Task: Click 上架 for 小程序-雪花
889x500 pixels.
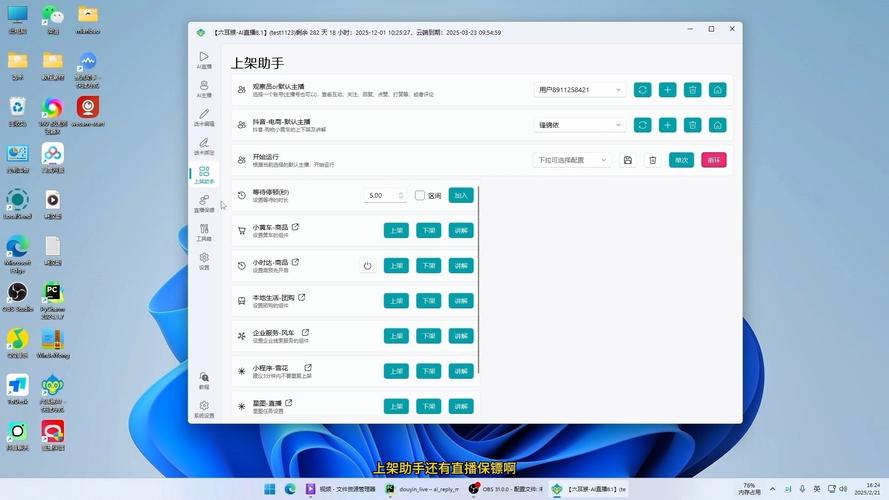Action: (x=396, y=371)
